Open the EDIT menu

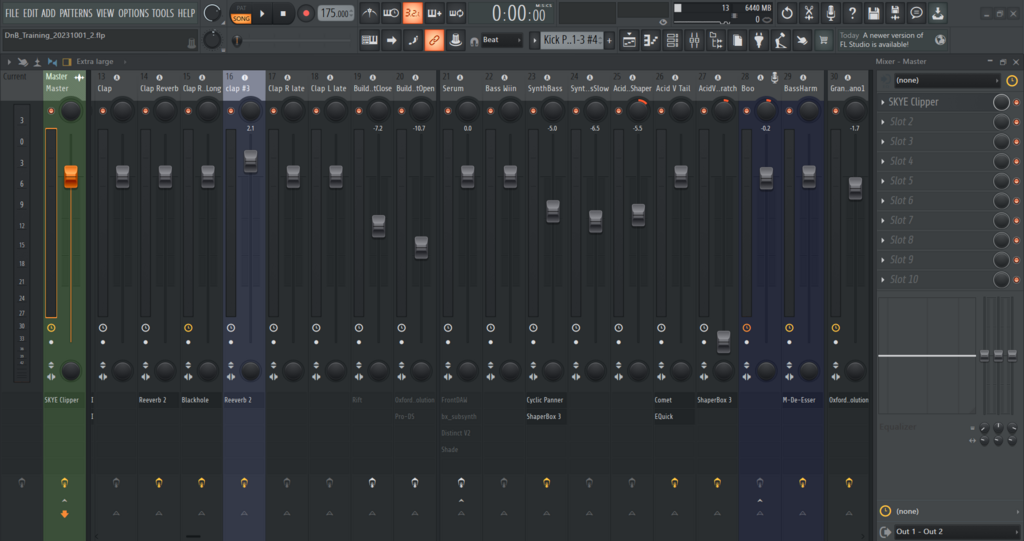tap(30, 13)
